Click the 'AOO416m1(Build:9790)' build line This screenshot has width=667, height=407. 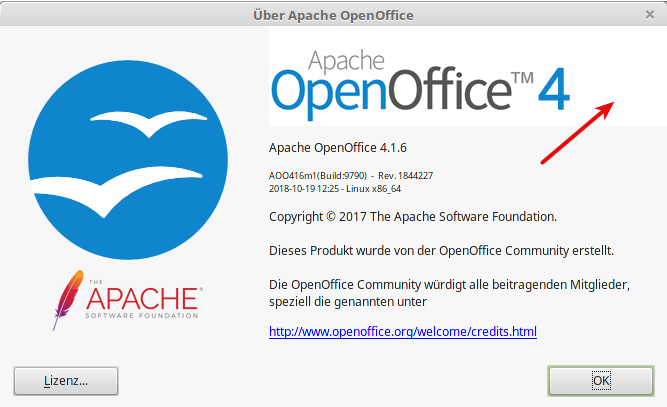[351, 176]
